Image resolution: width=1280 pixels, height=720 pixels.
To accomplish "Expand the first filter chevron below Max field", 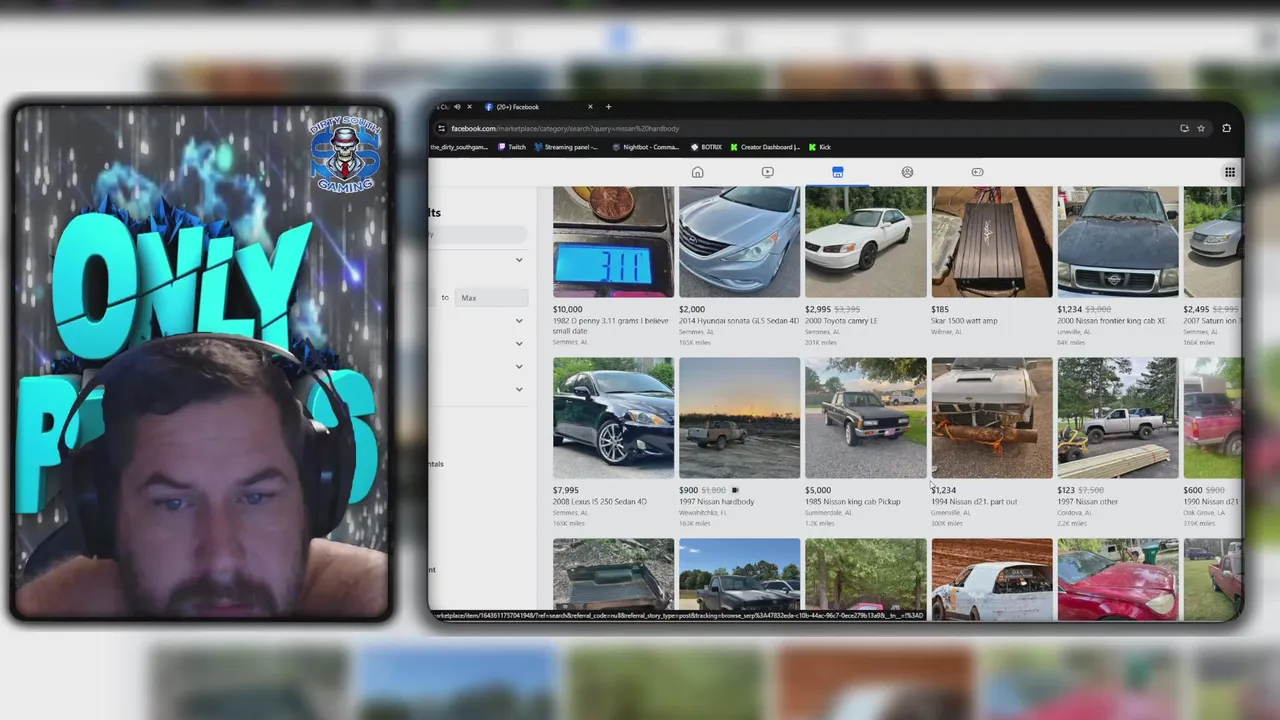I will (519, 321).
